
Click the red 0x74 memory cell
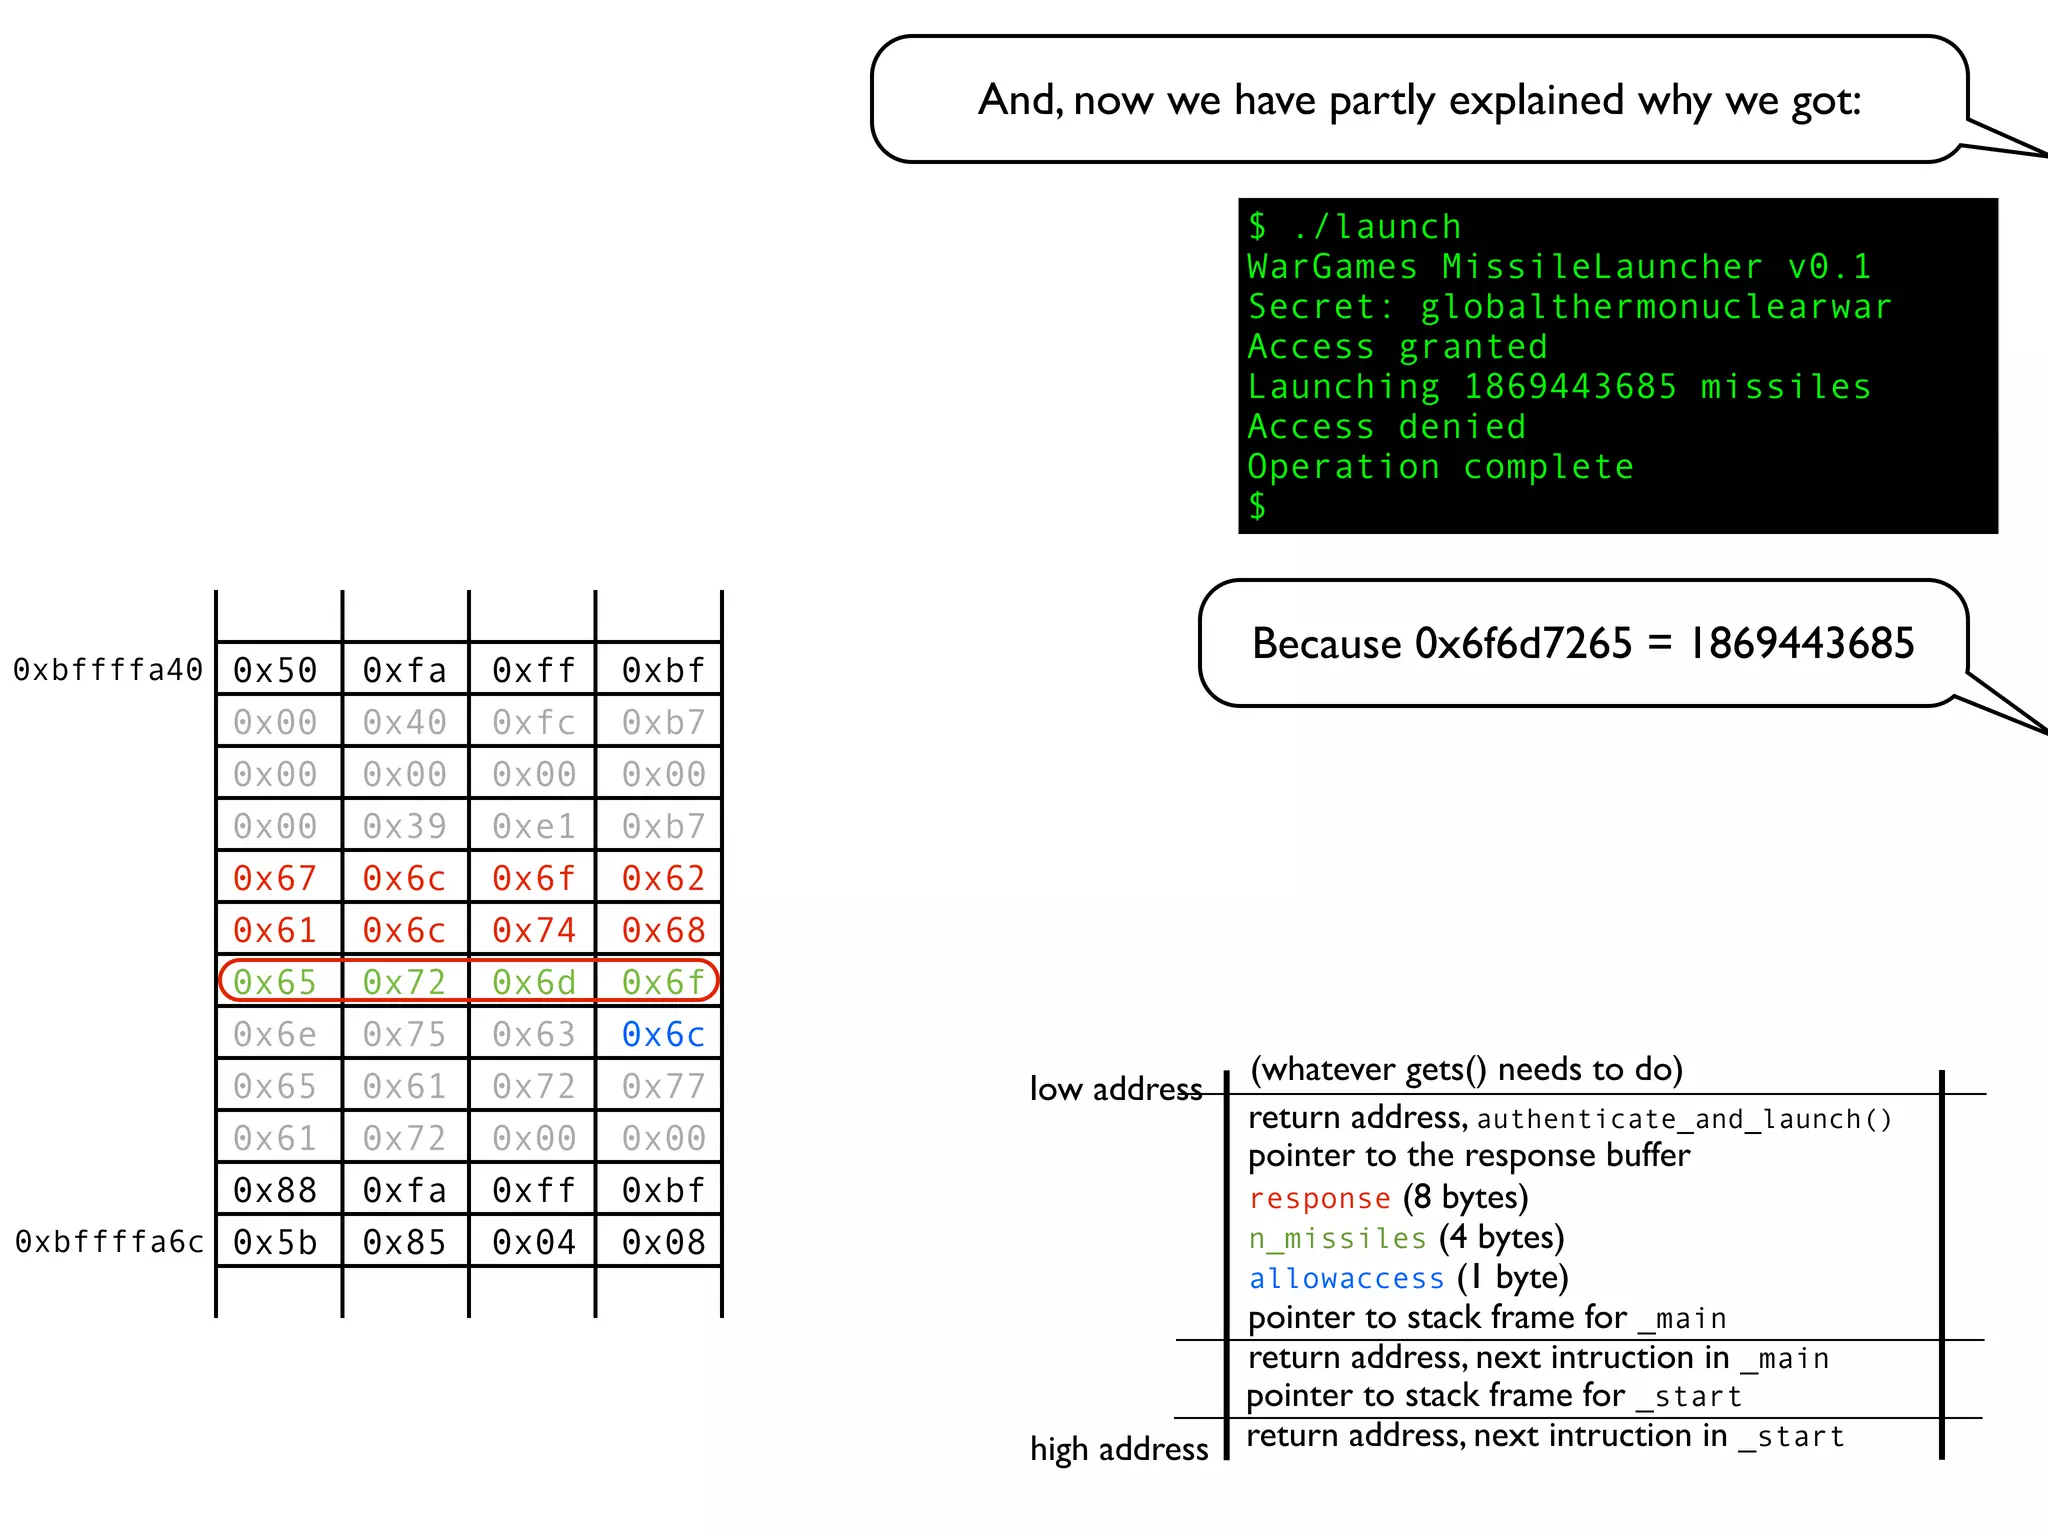(x=534, y=930)
